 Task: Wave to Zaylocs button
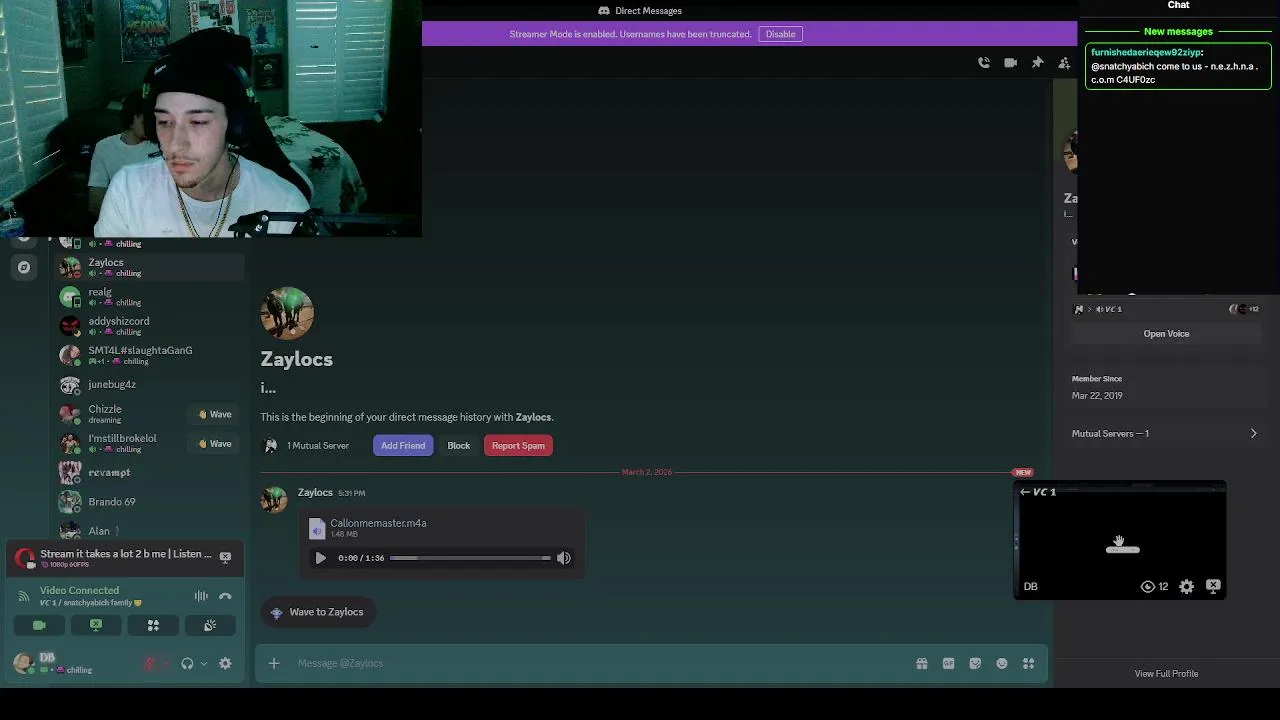tap(318, 612)
